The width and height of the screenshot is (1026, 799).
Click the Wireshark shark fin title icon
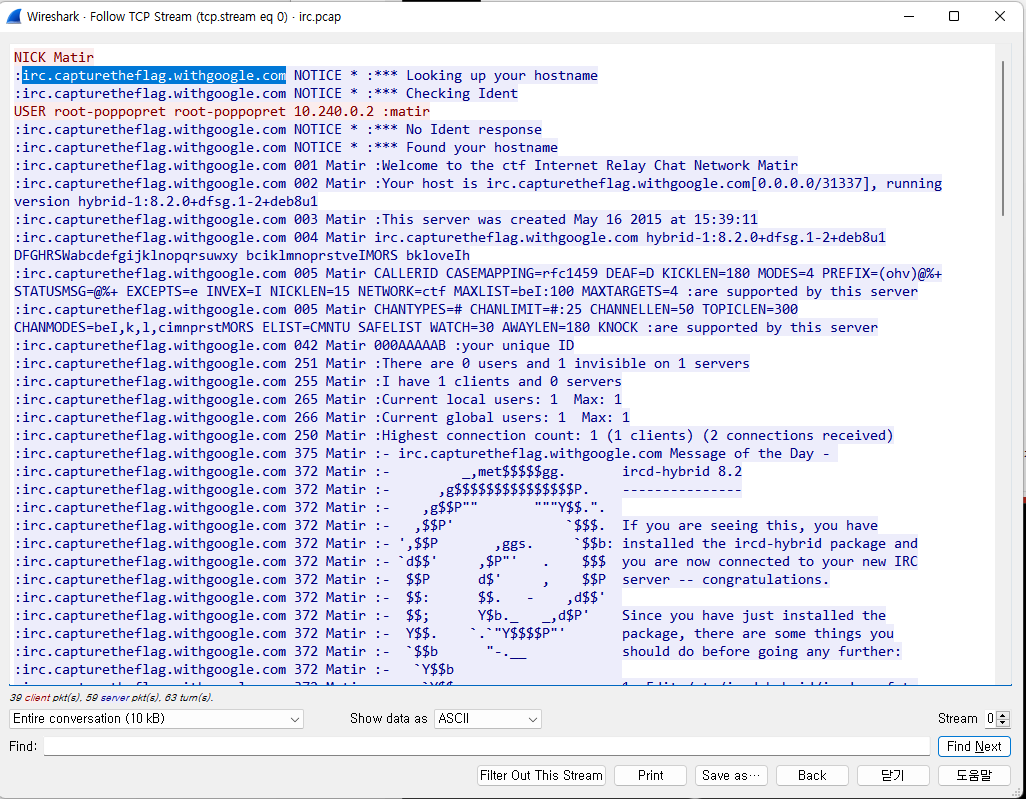coord(13,16)
